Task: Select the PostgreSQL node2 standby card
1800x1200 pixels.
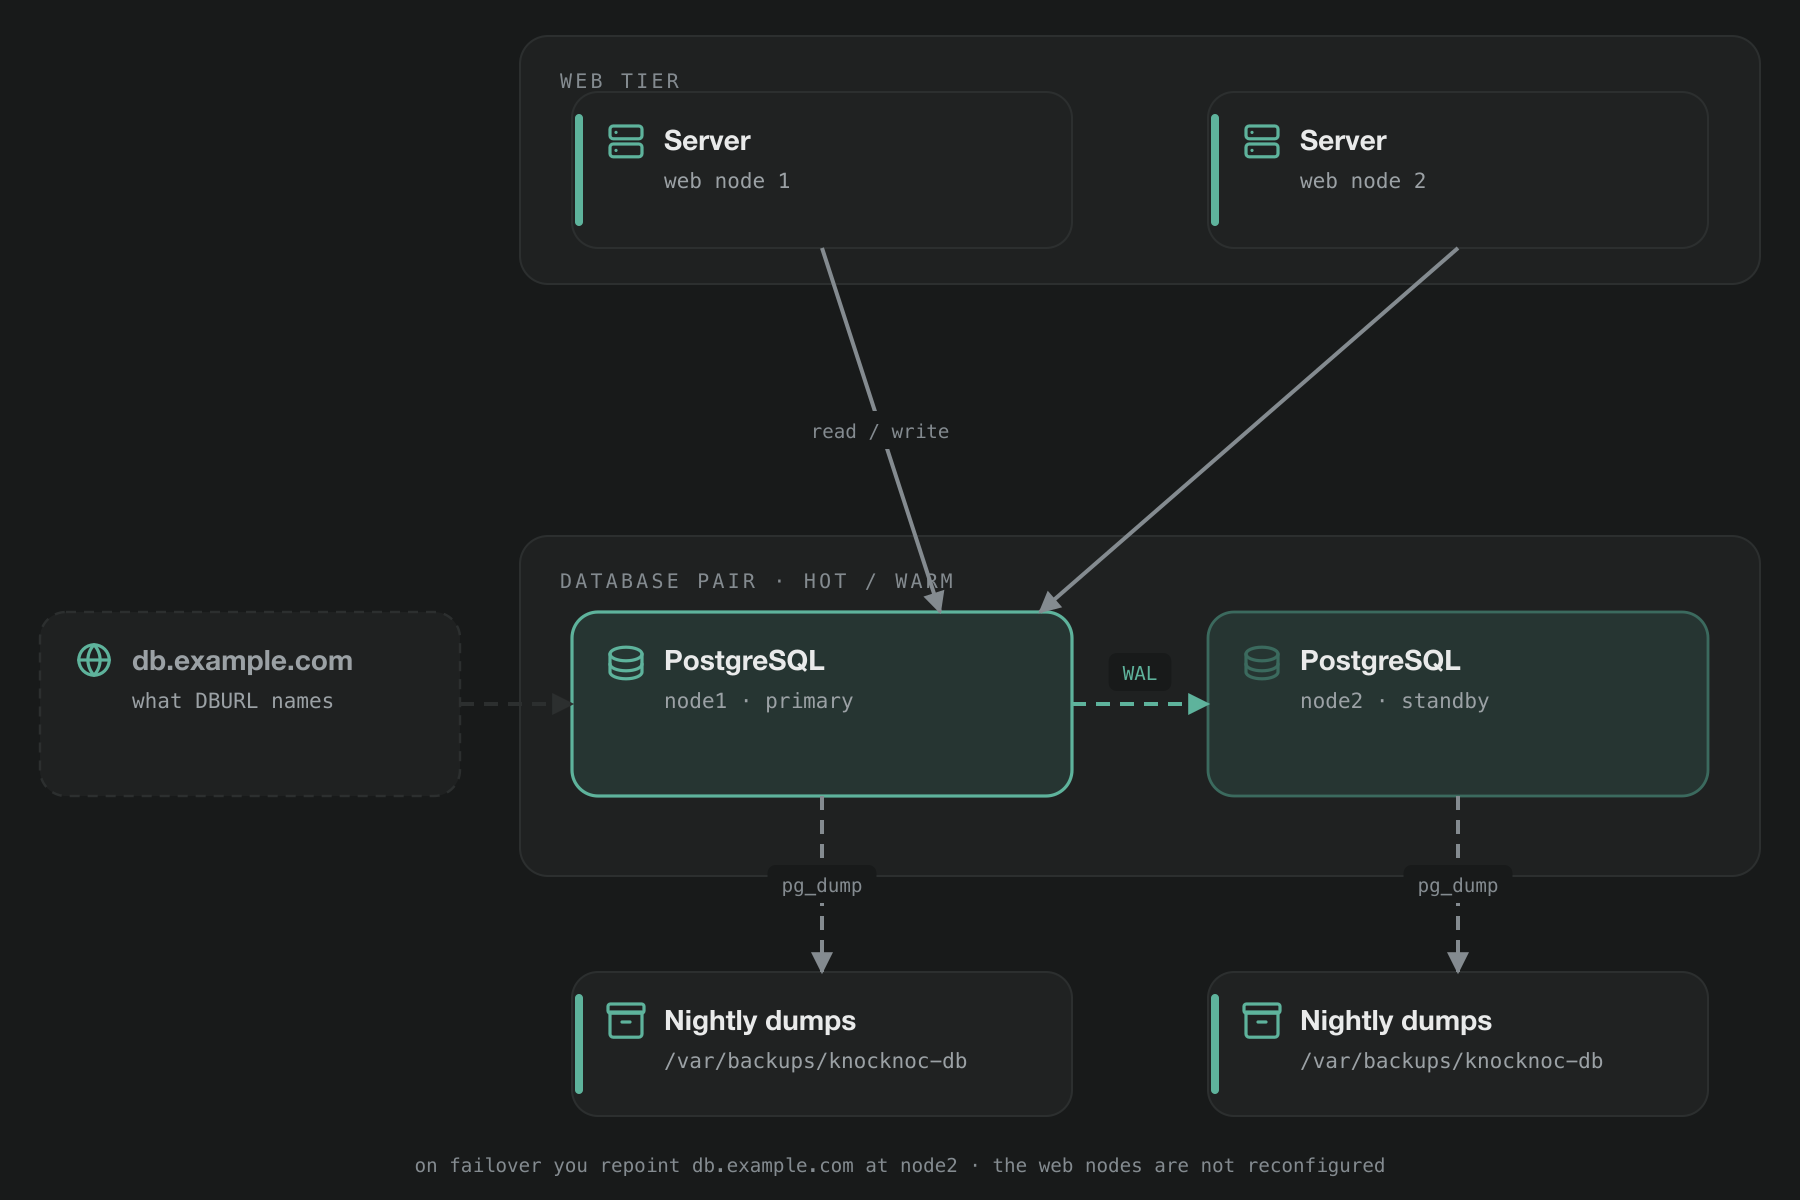Action: pyautogui.click(x=1458, y=704)
